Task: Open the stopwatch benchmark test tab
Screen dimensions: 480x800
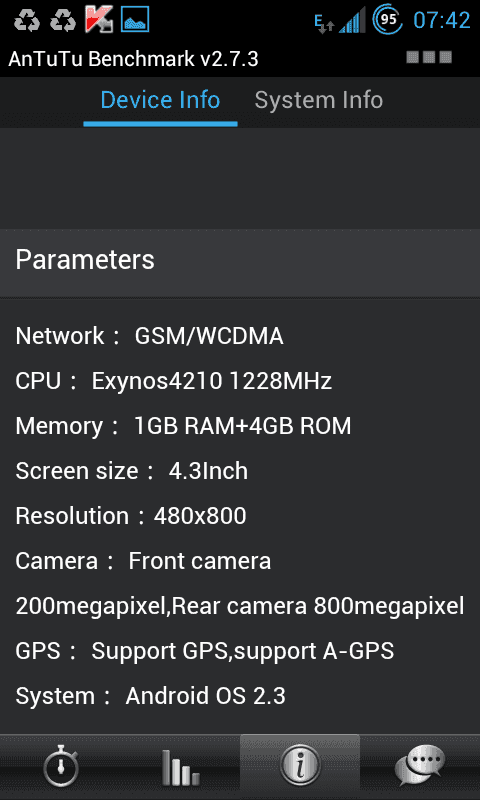Action: tap(60, 766)
